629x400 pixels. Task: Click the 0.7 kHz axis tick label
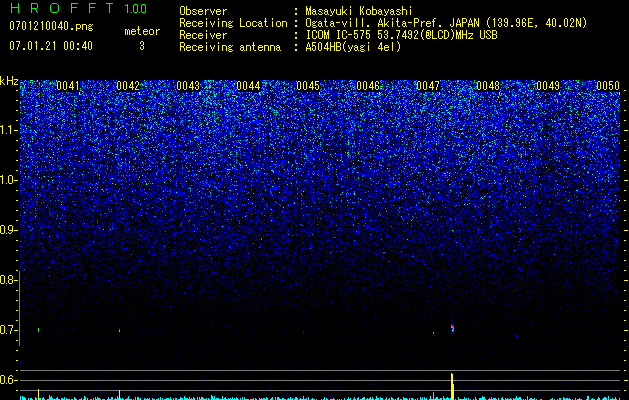(x=8, y=330)
